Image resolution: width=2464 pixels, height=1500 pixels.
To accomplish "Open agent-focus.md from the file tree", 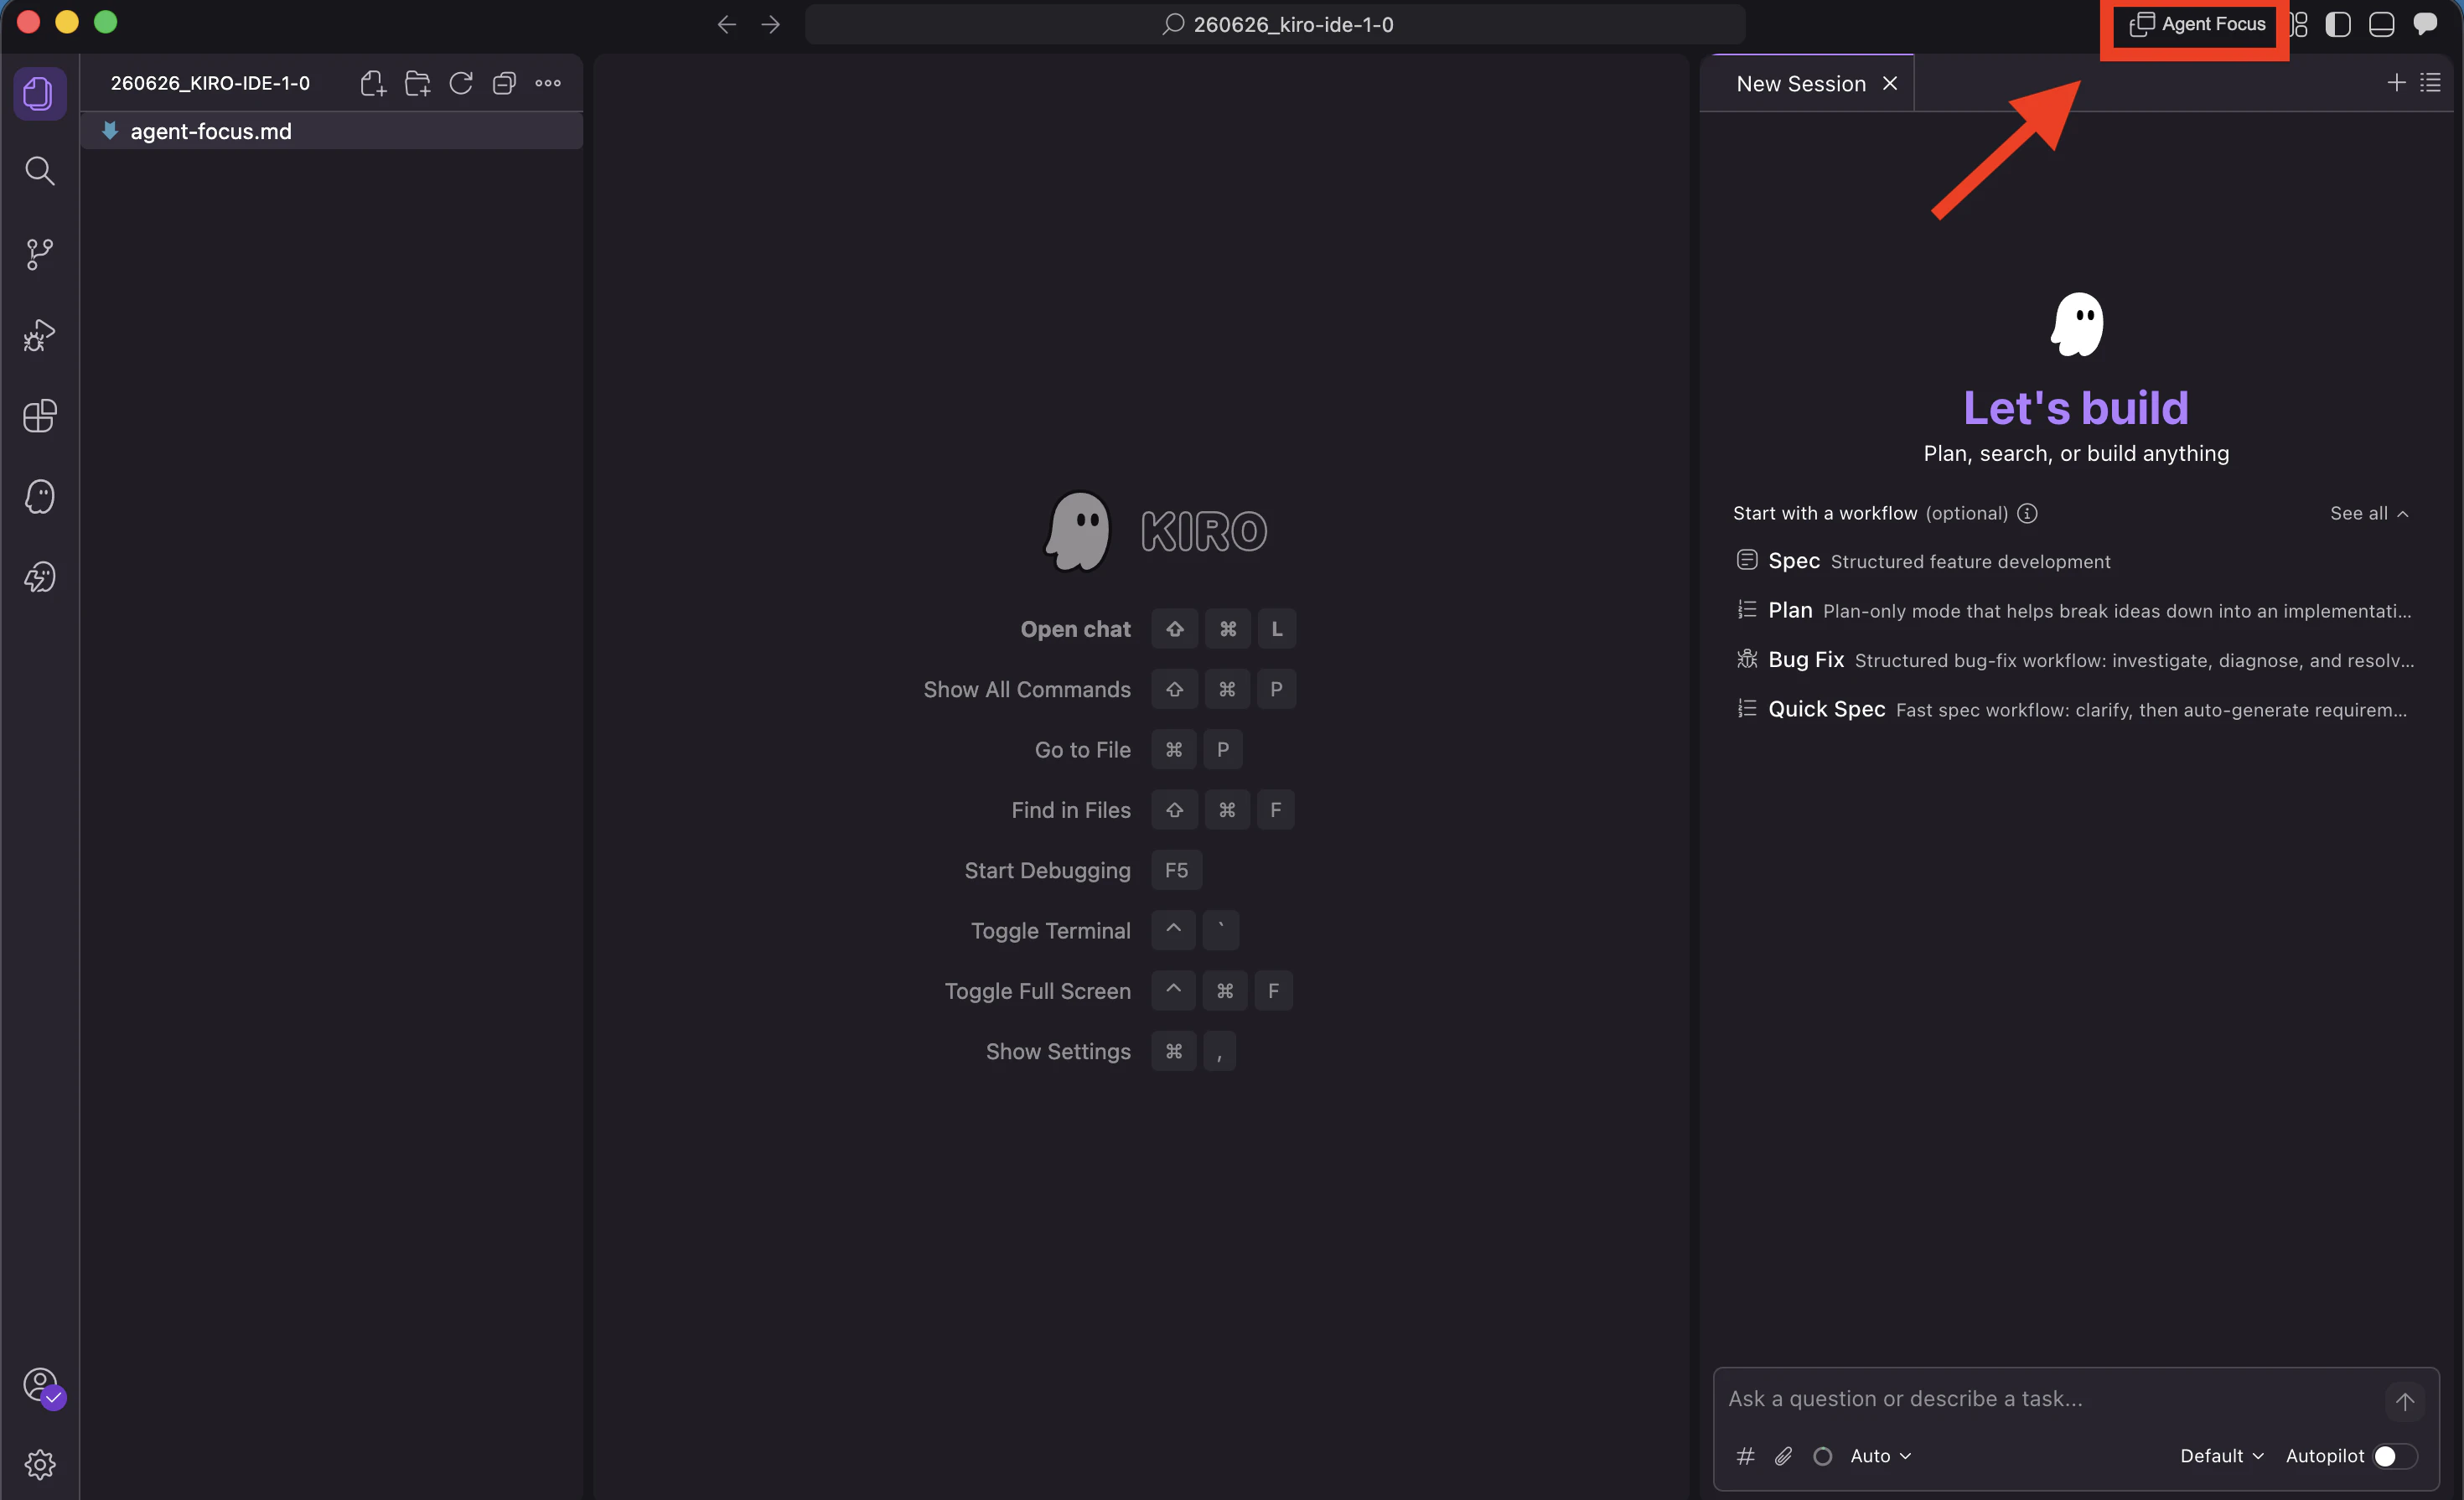I will 331,131.
